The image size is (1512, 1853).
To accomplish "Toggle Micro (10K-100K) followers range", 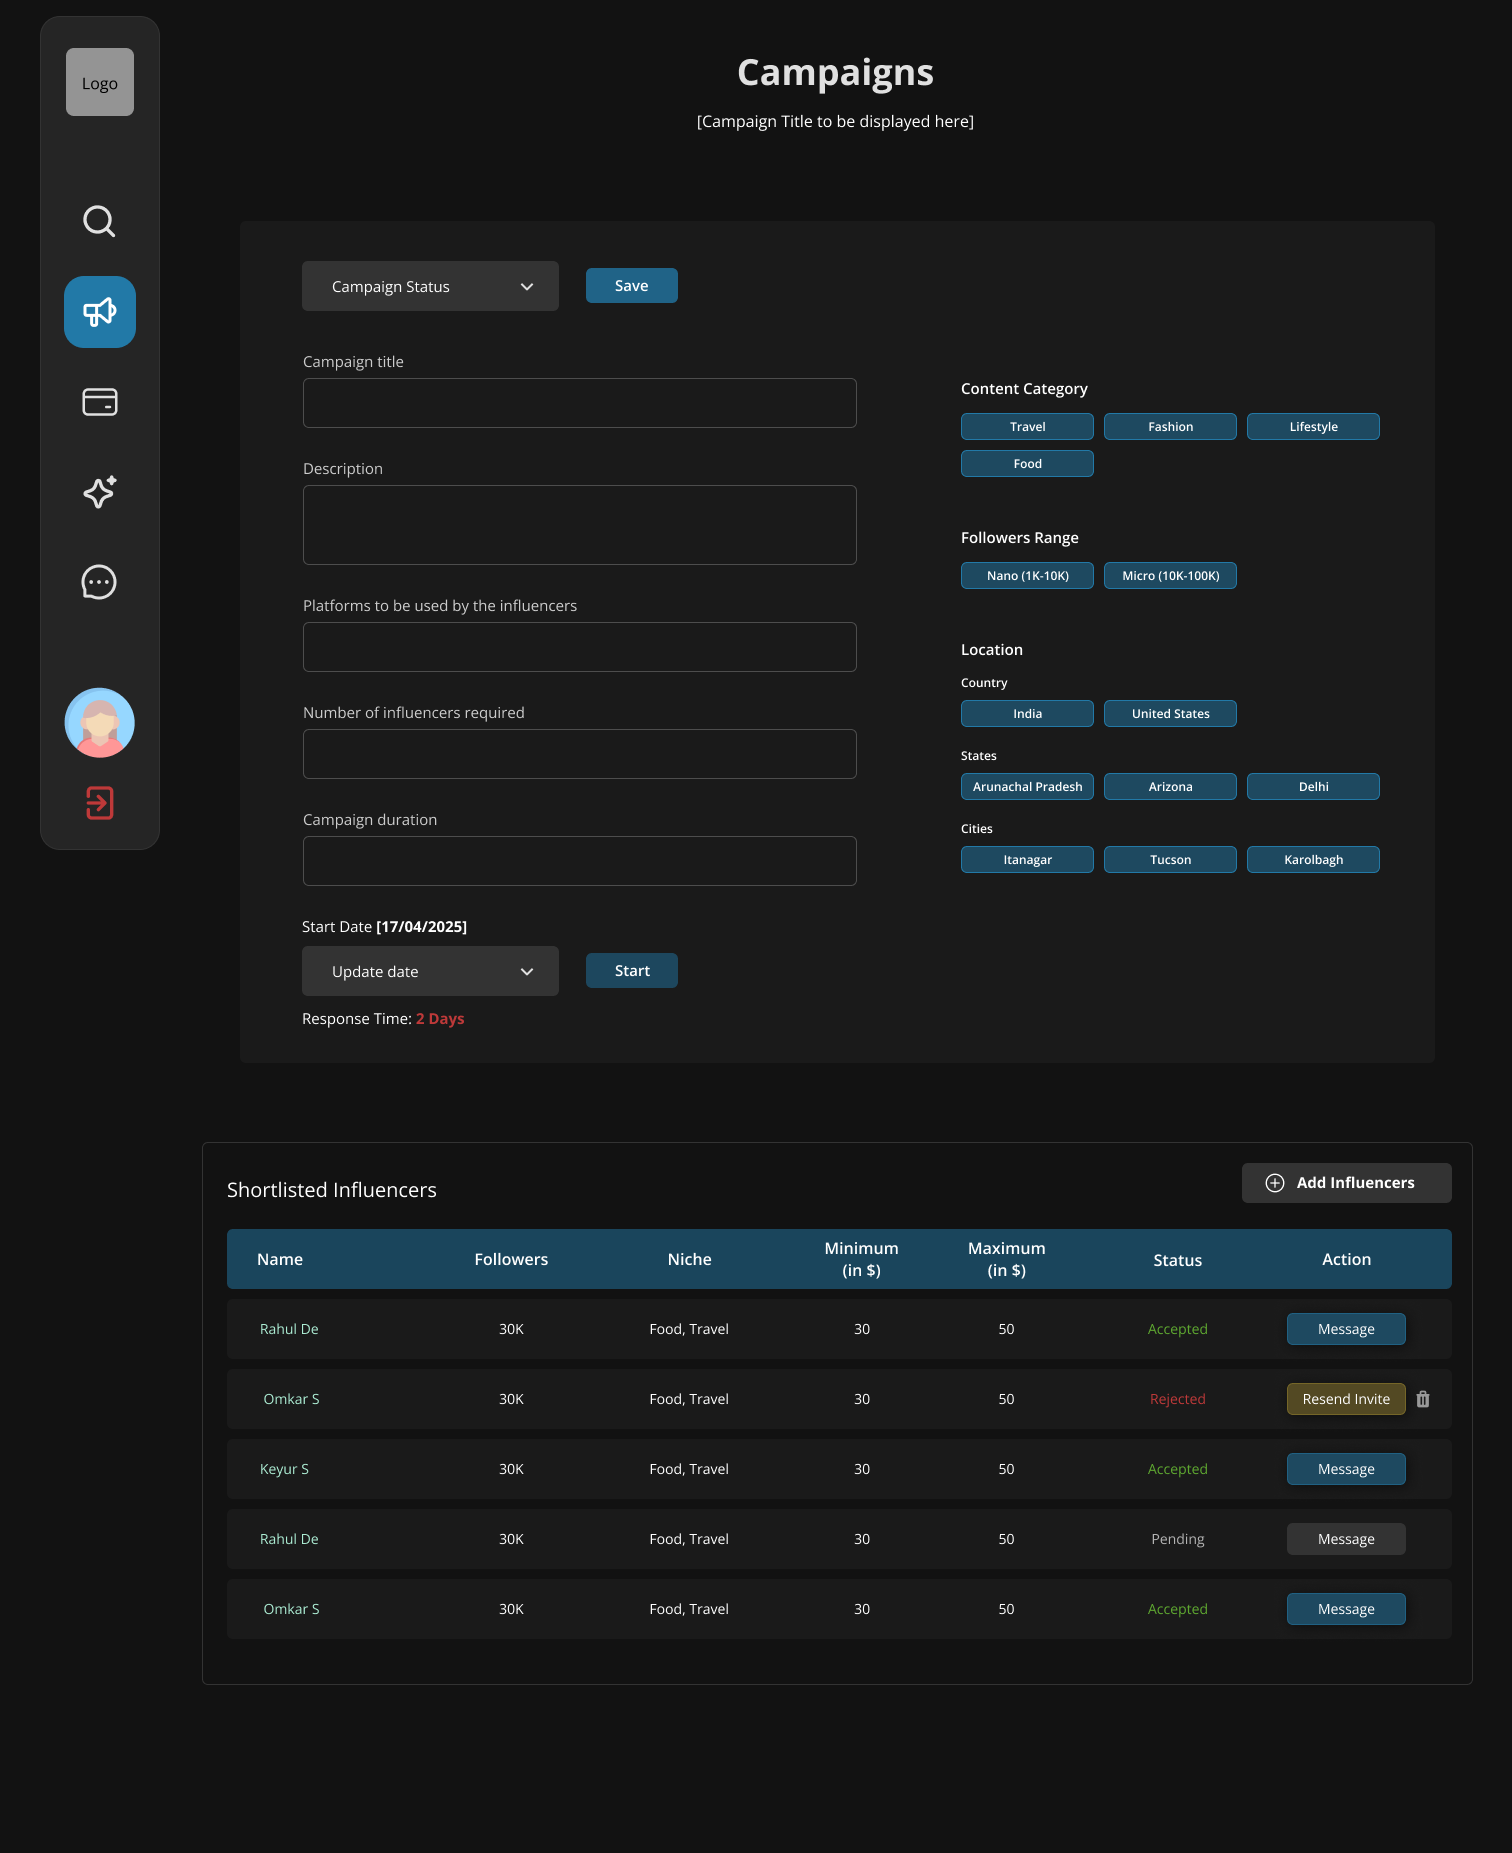I will 1170,575.
